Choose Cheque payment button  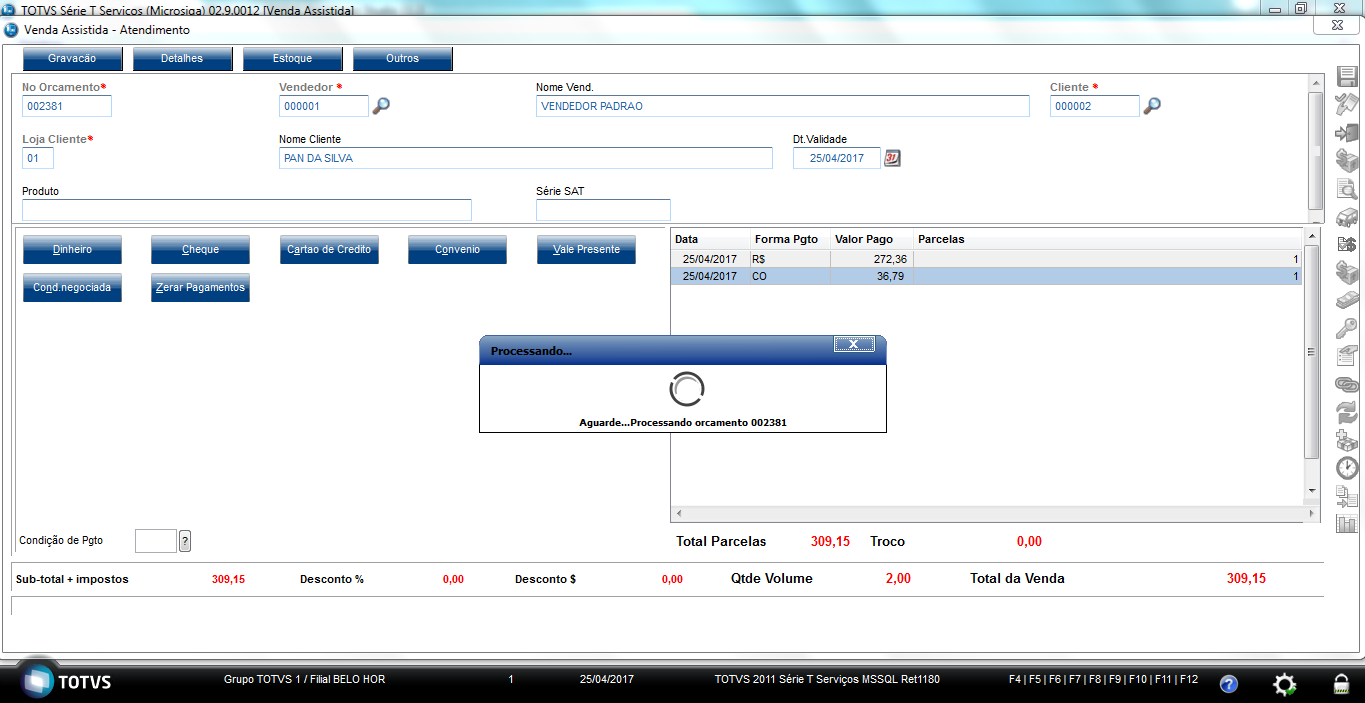(x=200, y=250)
